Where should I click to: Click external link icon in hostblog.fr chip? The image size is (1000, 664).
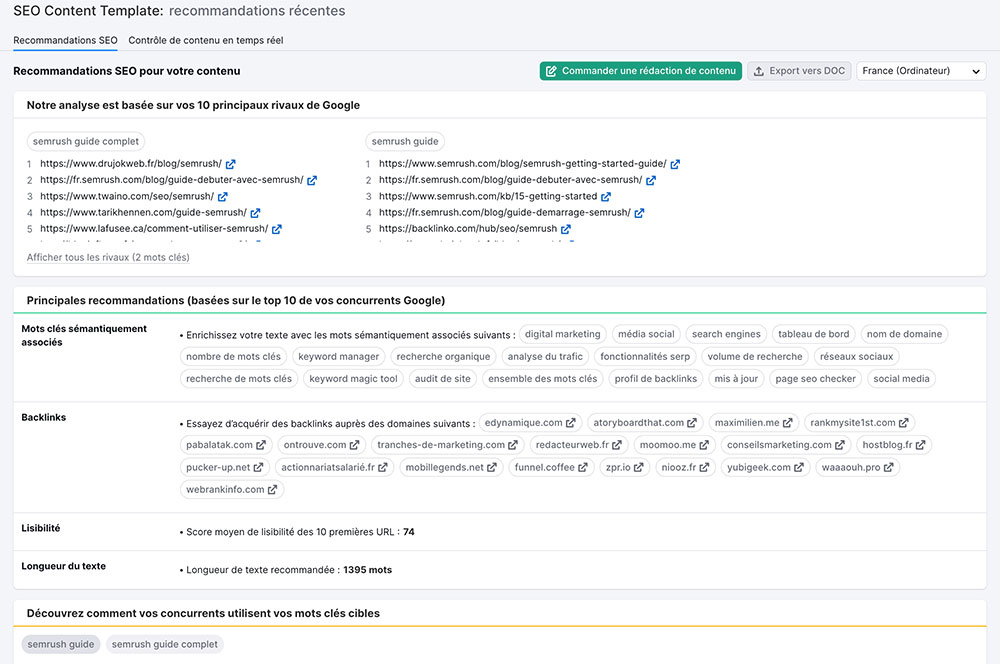920,445
